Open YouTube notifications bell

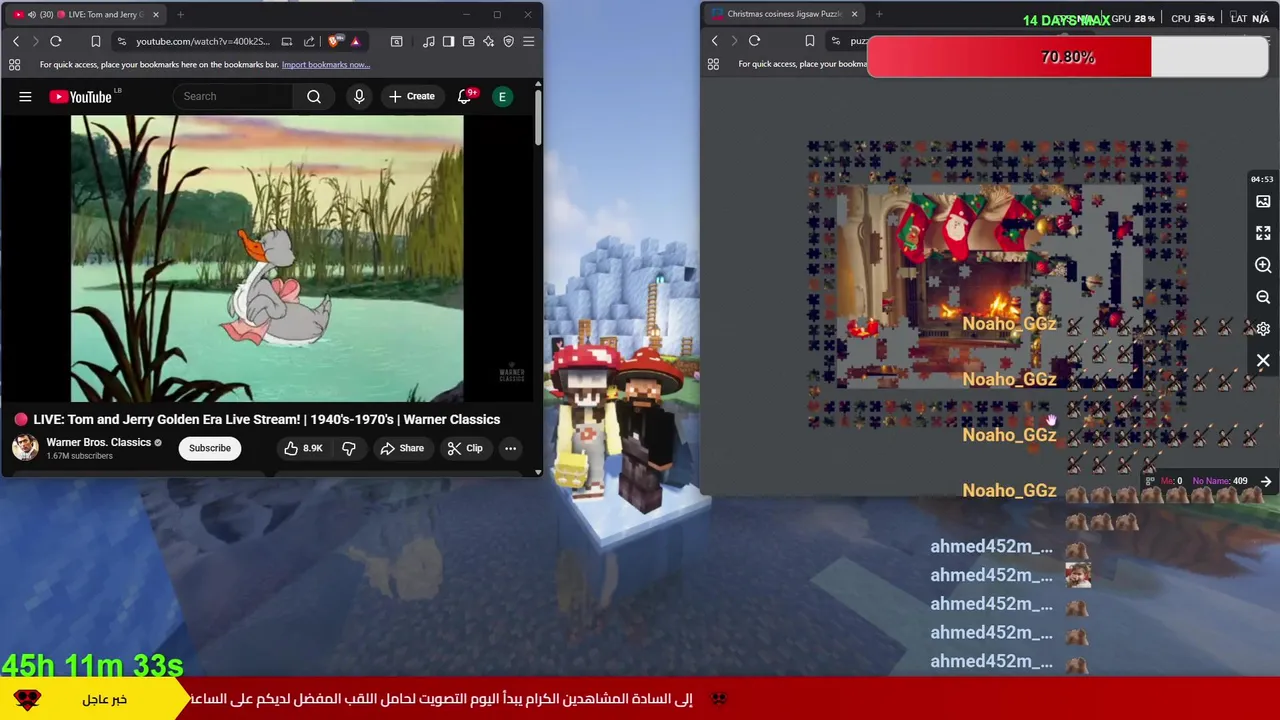465,96
